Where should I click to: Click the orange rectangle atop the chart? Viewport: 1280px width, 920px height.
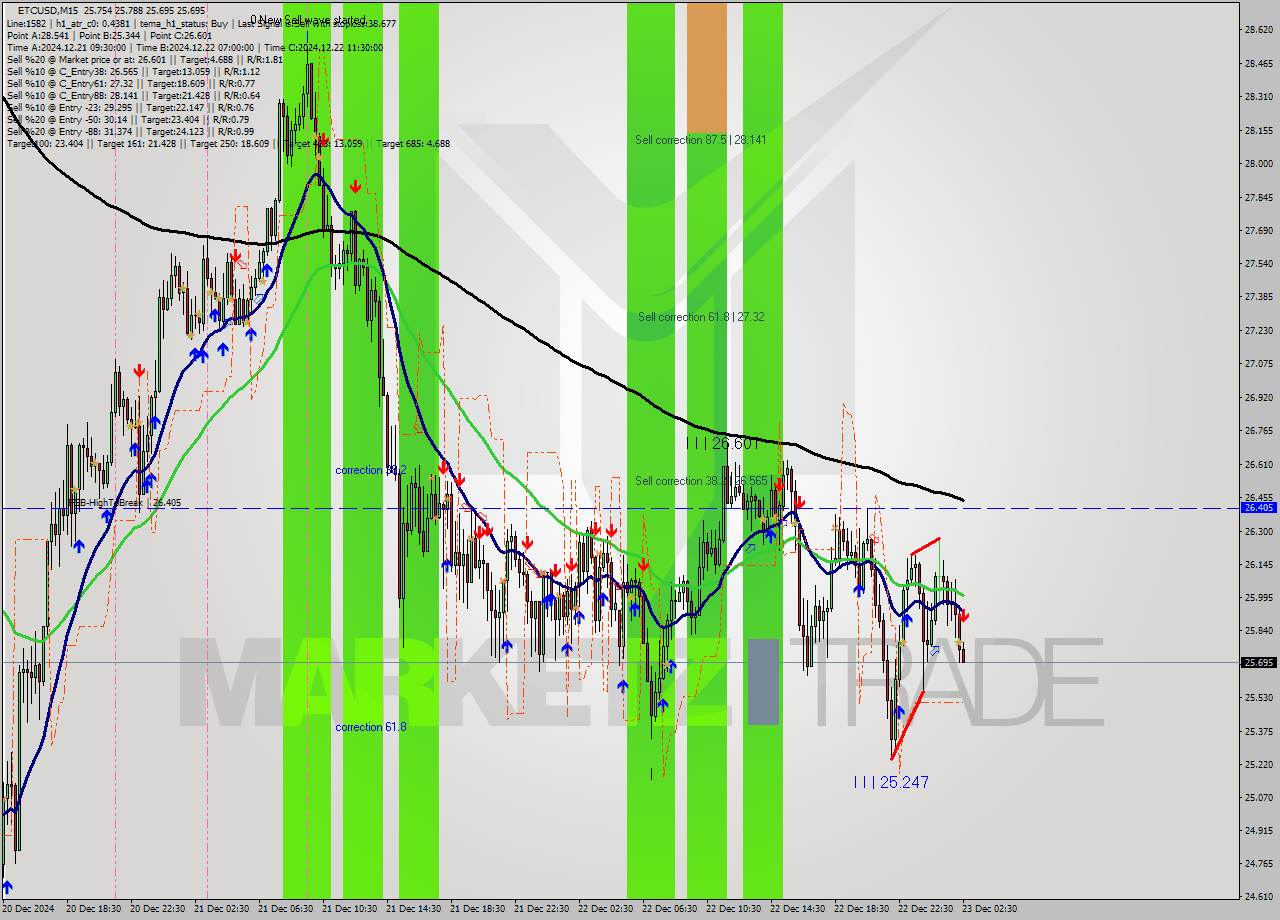click(x=707, y=68)
